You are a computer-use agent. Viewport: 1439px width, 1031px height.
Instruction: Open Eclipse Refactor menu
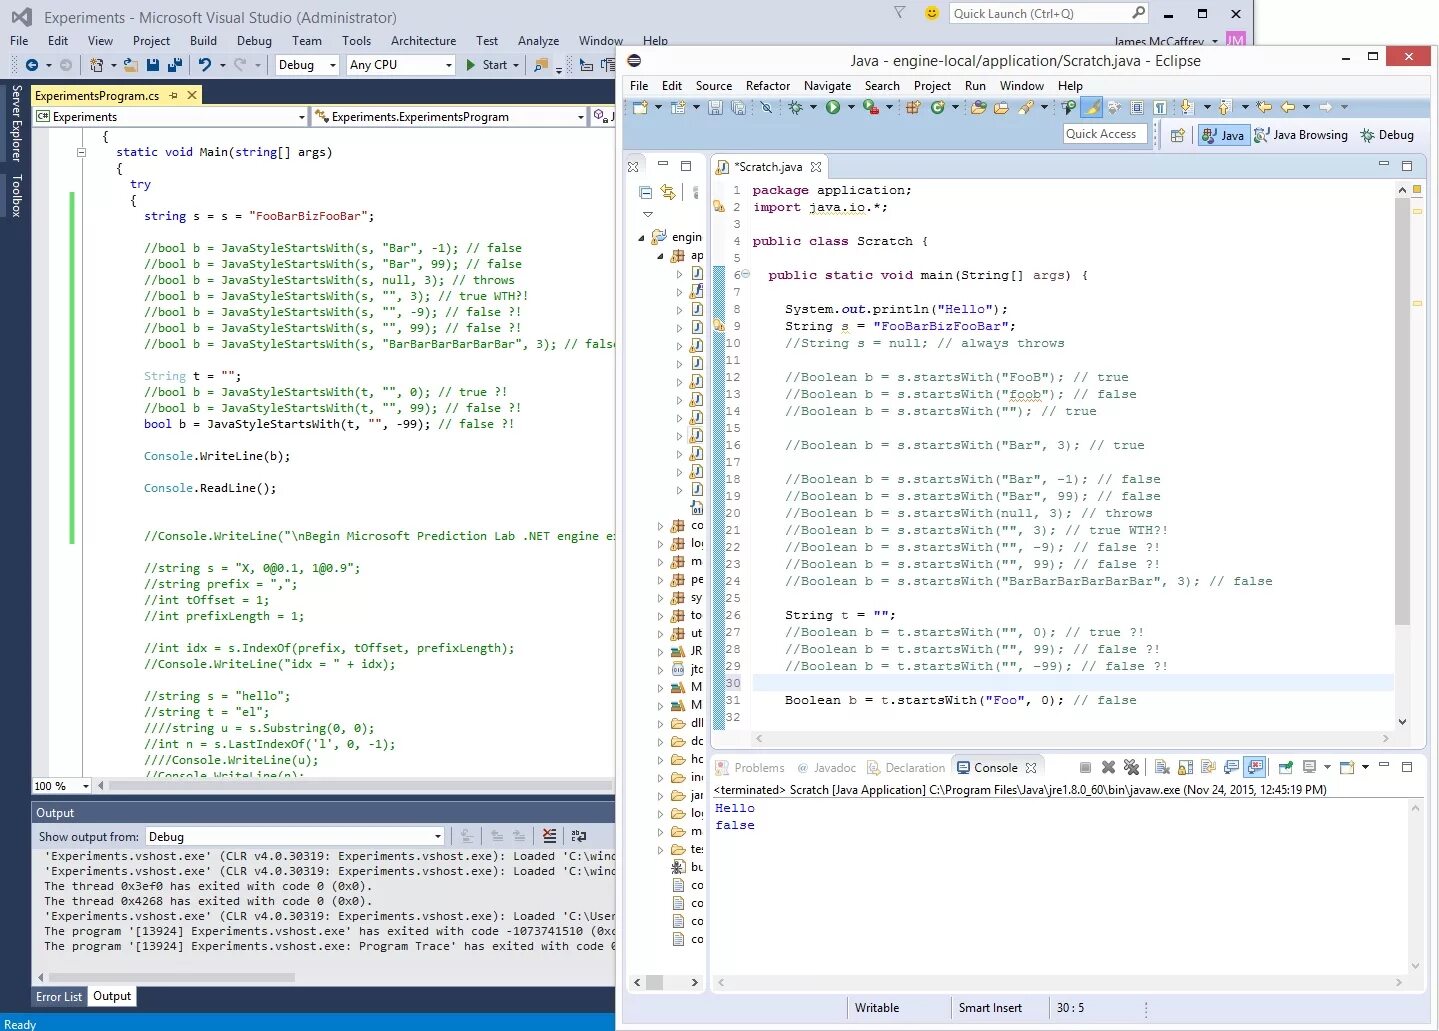point(768,86)
